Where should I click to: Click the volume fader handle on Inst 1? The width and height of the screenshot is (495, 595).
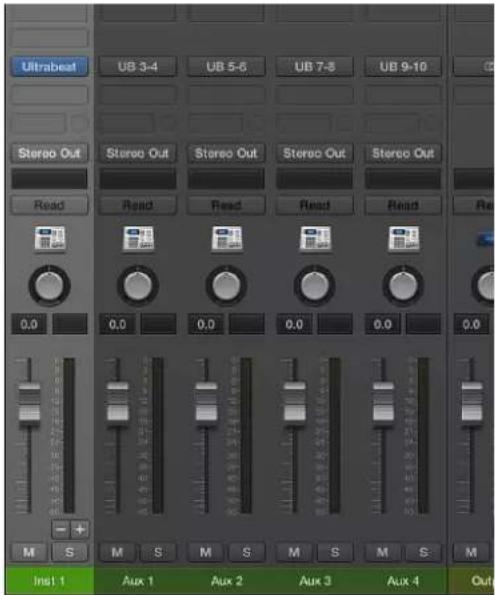(29, 402)
